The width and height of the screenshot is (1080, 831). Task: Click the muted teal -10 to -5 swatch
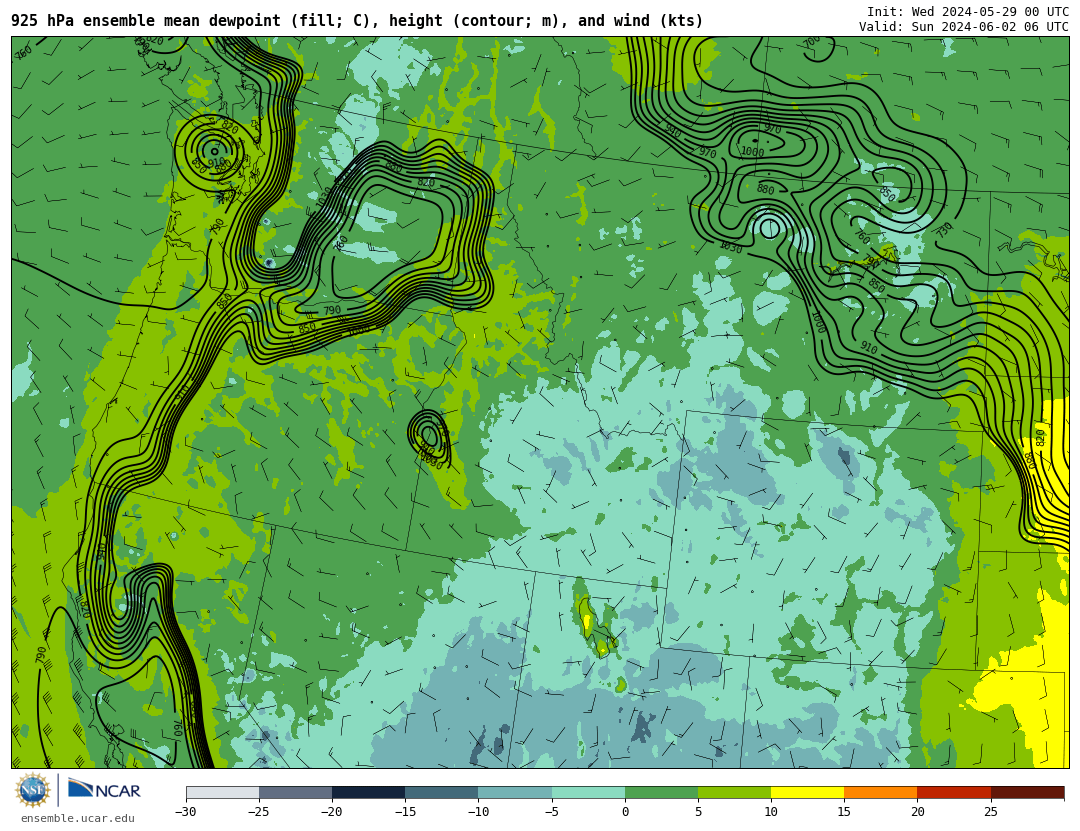[515, 792]
